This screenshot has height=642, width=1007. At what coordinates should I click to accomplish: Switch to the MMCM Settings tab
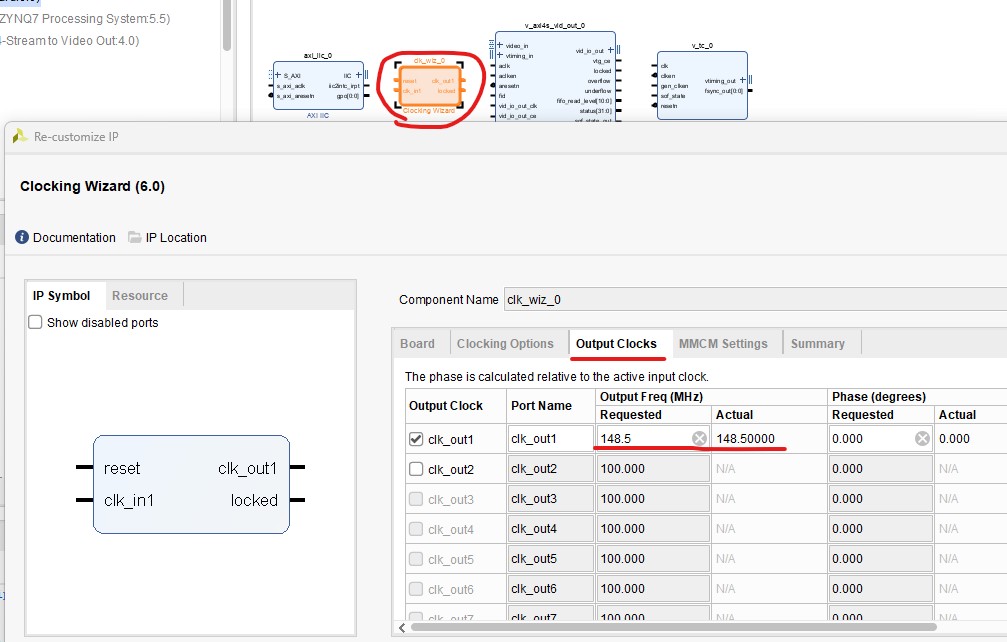(723, 344)
